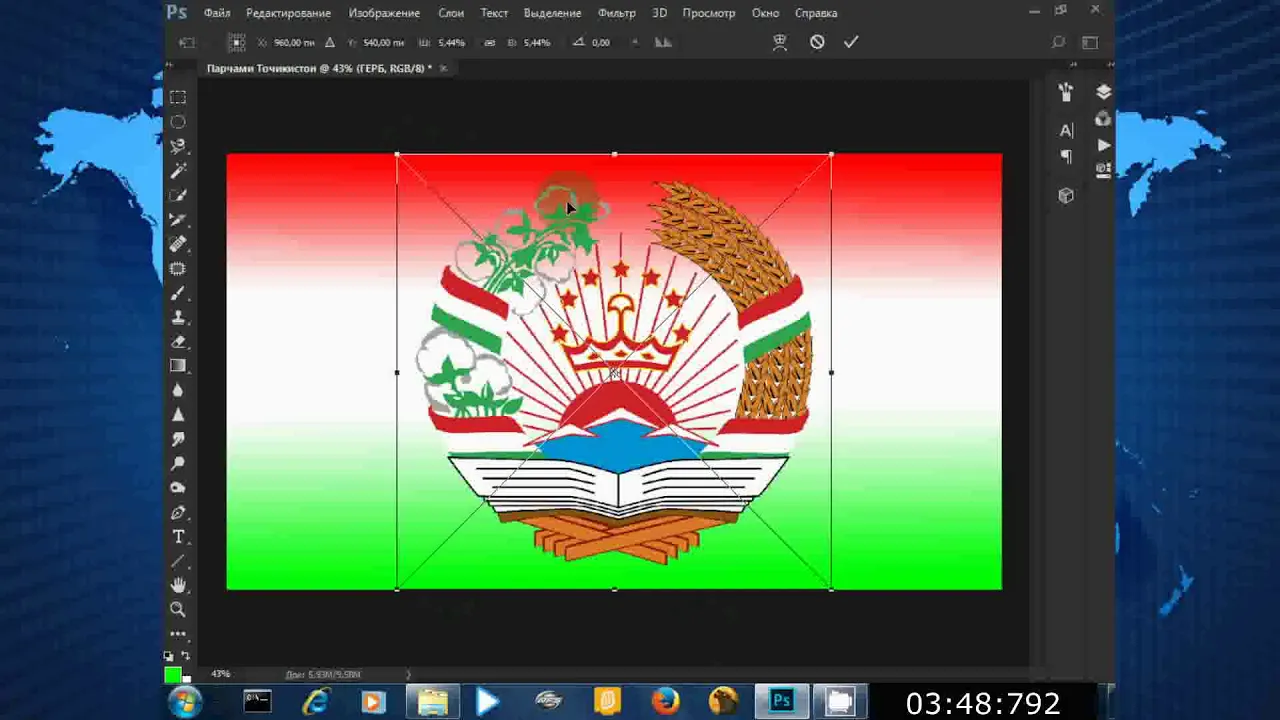
Task: Open the Layers panel icon
Action: [1103, 92]
